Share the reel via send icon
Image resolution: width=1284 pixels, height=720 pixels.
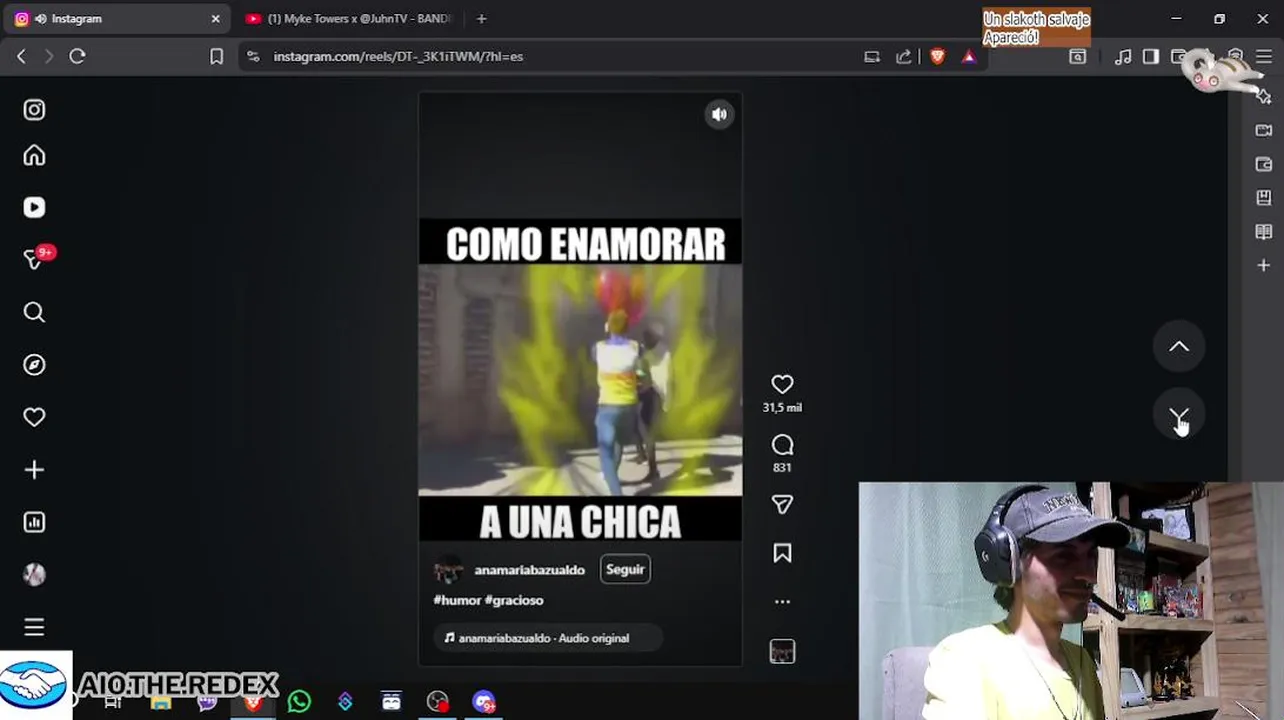782,505
